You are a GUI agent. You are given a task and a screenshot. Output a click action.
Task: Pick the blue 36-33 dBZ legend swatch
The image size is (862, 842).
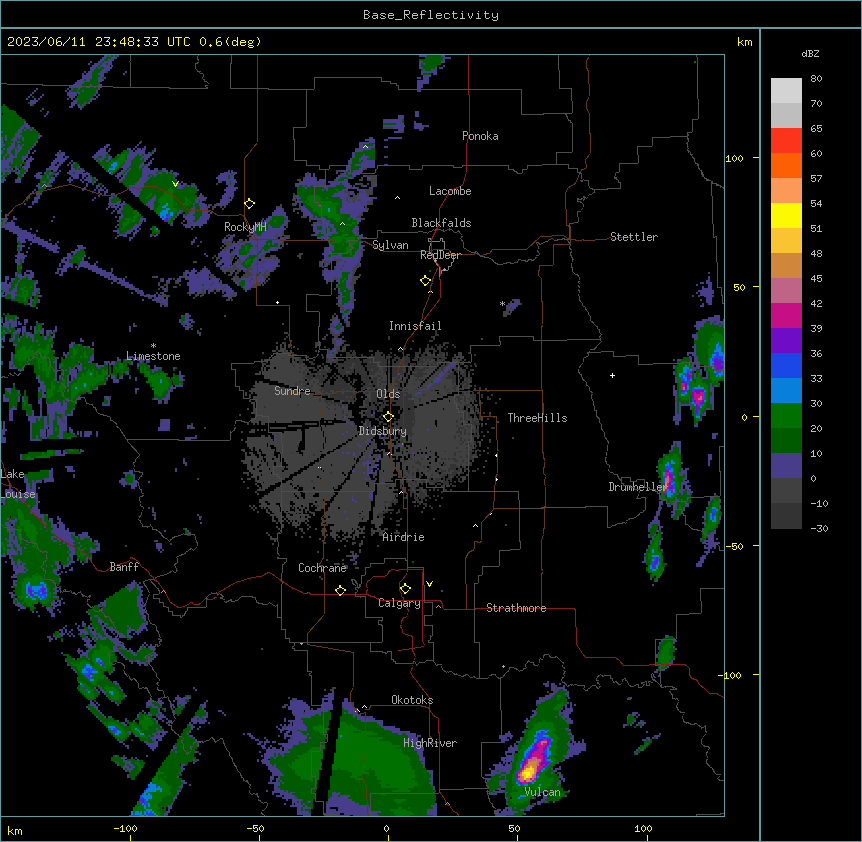point(786,365)
